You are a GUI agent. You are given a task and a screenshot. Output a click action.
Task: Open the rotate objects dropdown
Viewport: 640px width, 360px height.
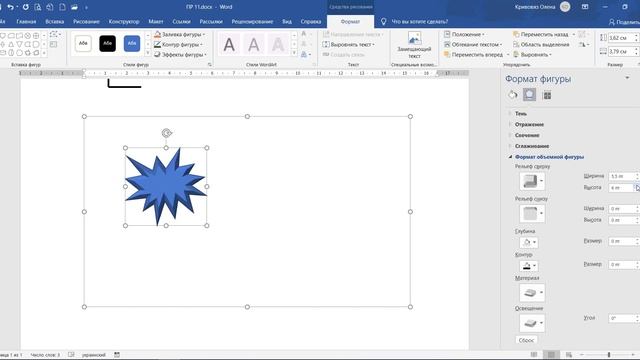pos(584,44)
